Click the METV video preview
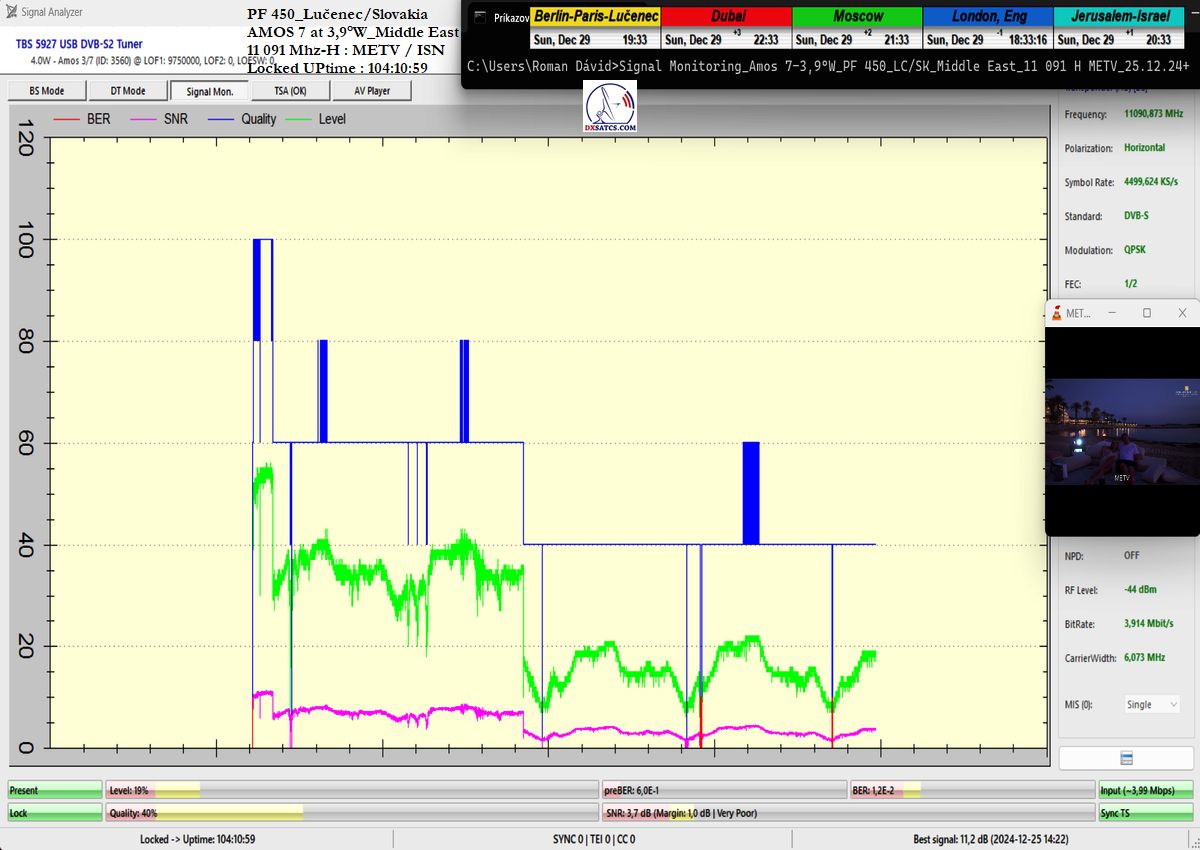The height and width of the screenshot is (850, 1200). click(x=1121, y=430)
